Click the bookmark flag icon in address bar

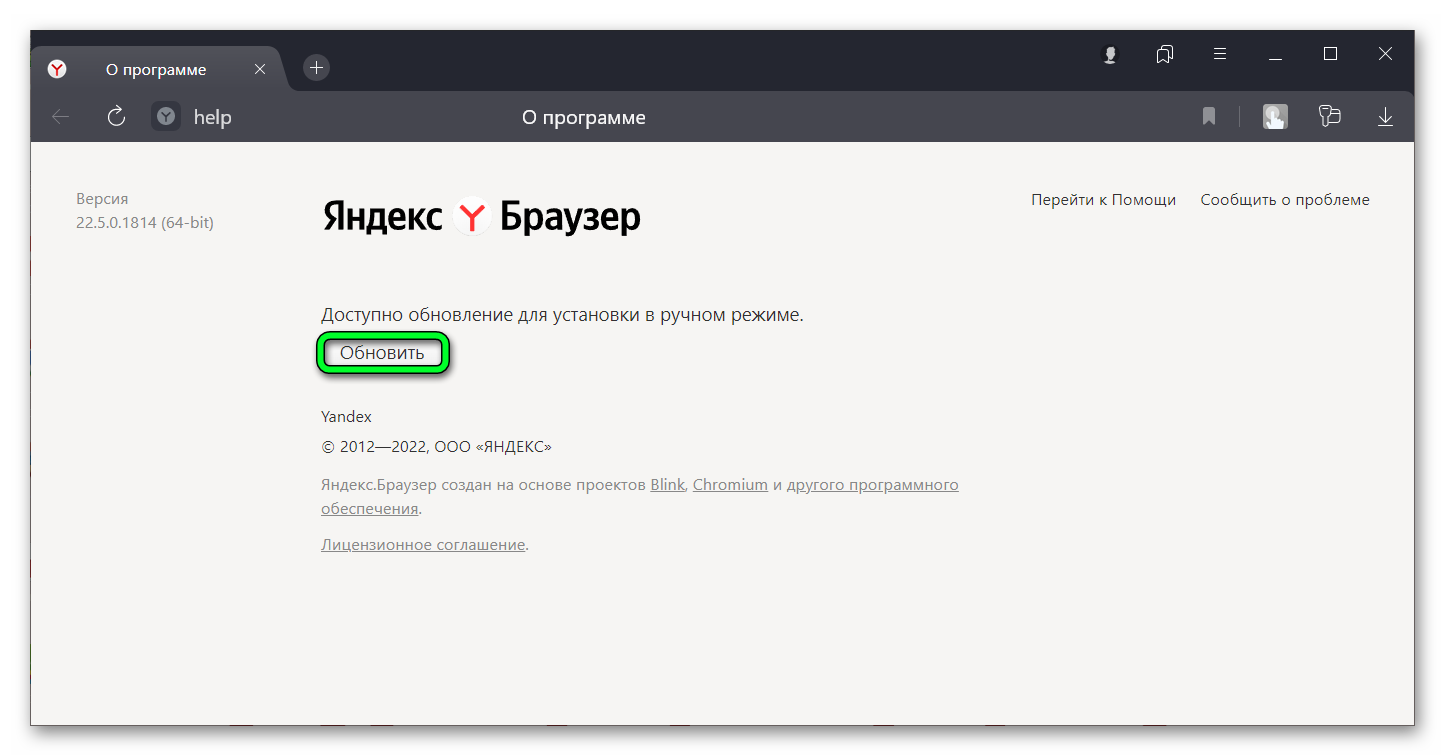pyautogui.click(x=1208, y=117)
